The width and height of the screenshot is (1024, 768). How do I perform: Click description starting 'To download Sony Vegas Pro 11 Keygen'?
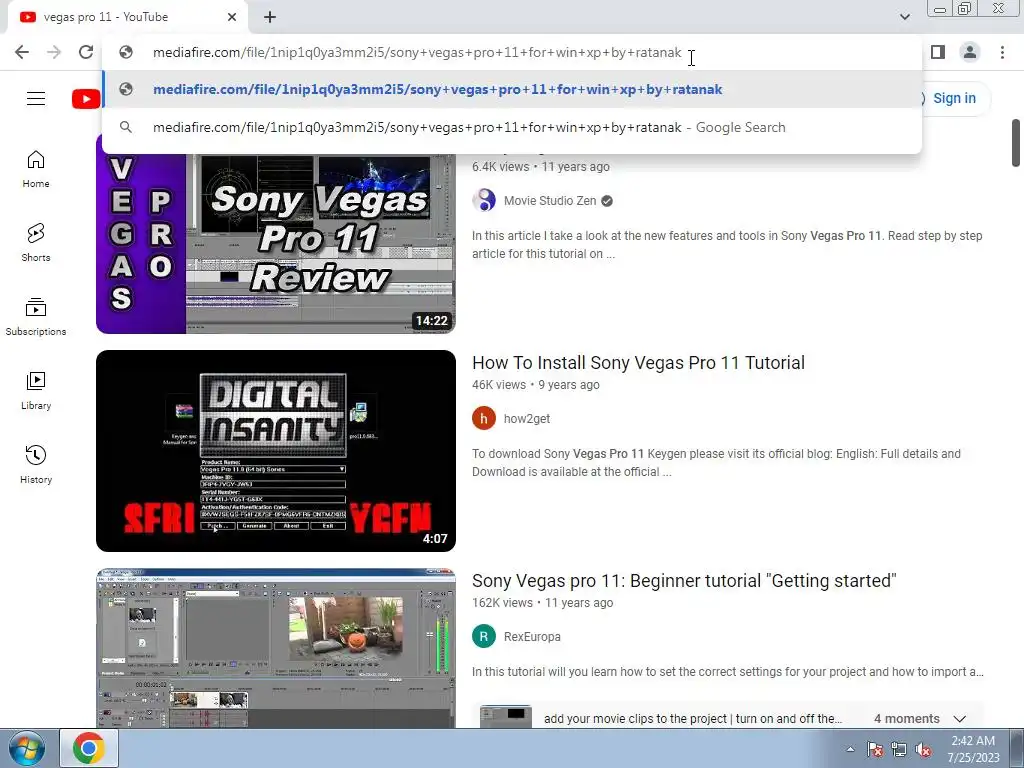[716, 462]
